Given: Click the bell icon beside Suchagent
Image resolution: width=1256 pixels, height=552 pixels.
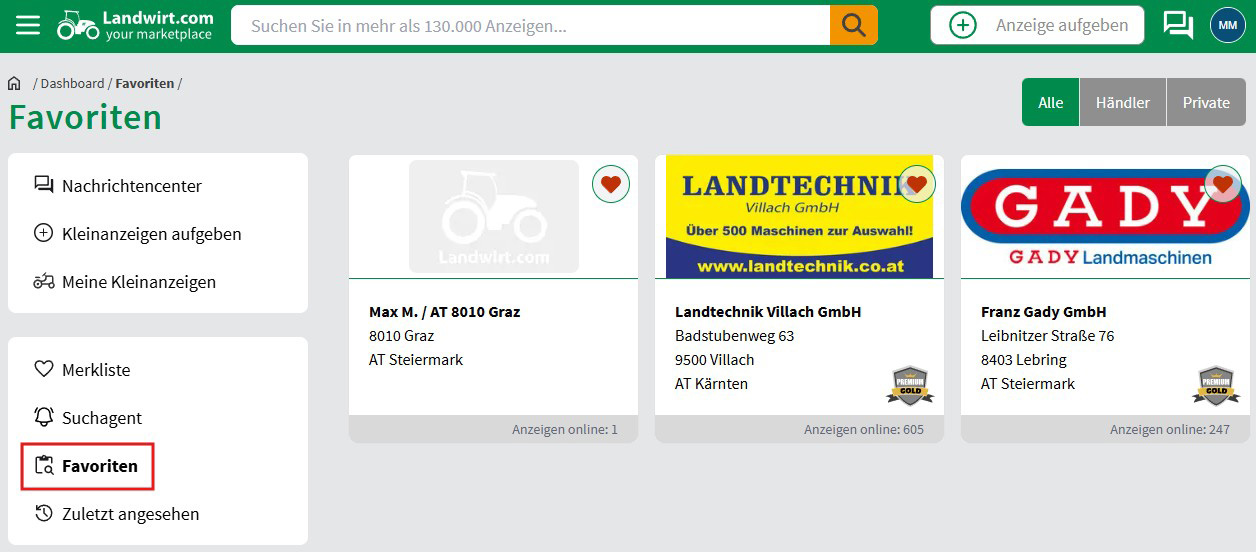Looking at the screenshot, I should tap(44, 417).
